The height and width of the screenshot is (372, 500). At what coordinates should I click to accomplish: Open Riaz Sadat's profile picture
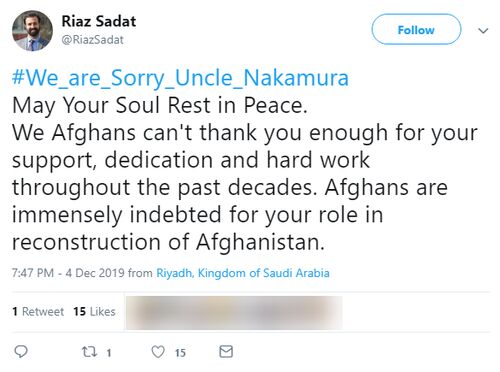pos(32,30)
